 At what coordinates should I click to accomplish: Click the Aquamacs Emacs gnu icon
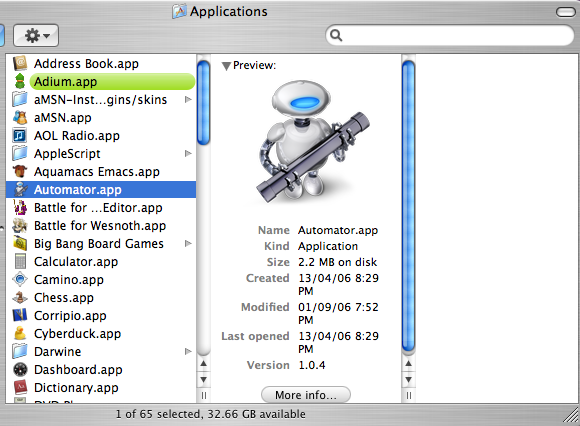pos(20,171)
